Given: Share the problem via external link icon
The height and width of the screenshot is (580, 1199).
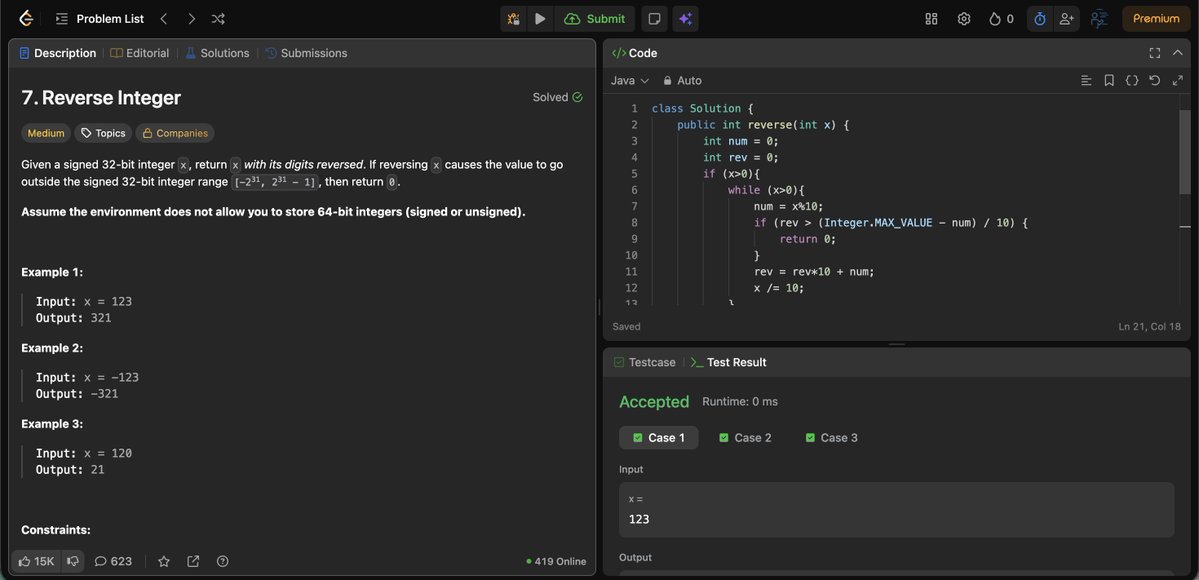Looking at the screenshot, I should pyautogui.click(x=193, y=561).
